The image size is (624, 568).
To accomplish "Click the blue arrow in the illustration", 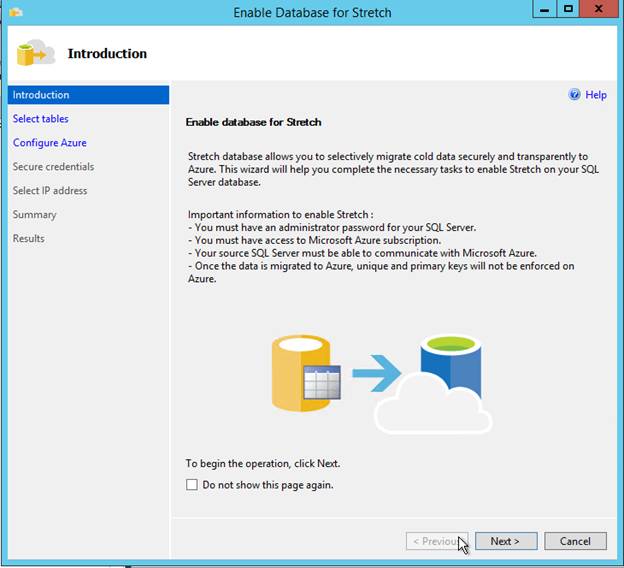I will tap(376, 373).
